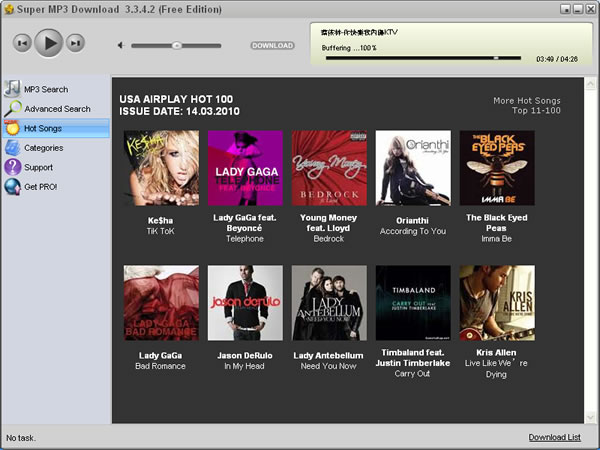Select Hot Songs in the sidebar

[x=56, y=128]
